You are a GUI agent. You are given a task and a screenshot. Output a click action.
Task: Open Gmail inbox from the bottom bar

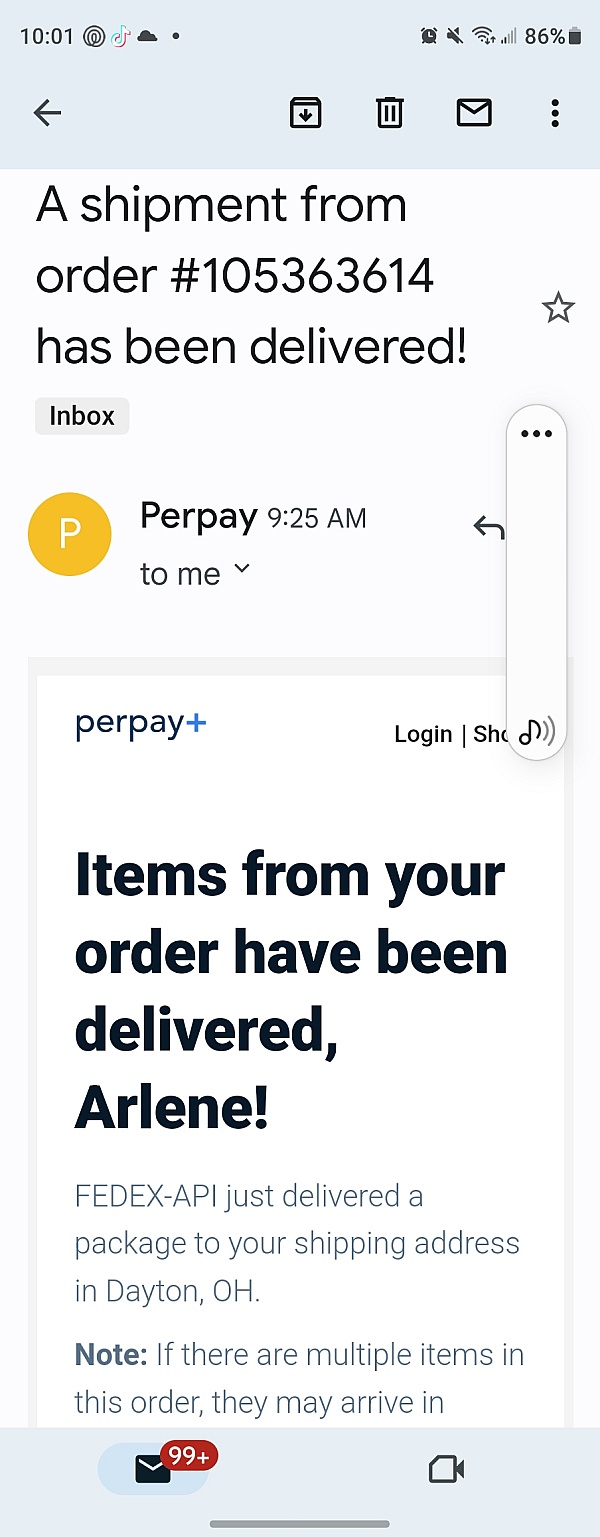(x=150, y=1469)
